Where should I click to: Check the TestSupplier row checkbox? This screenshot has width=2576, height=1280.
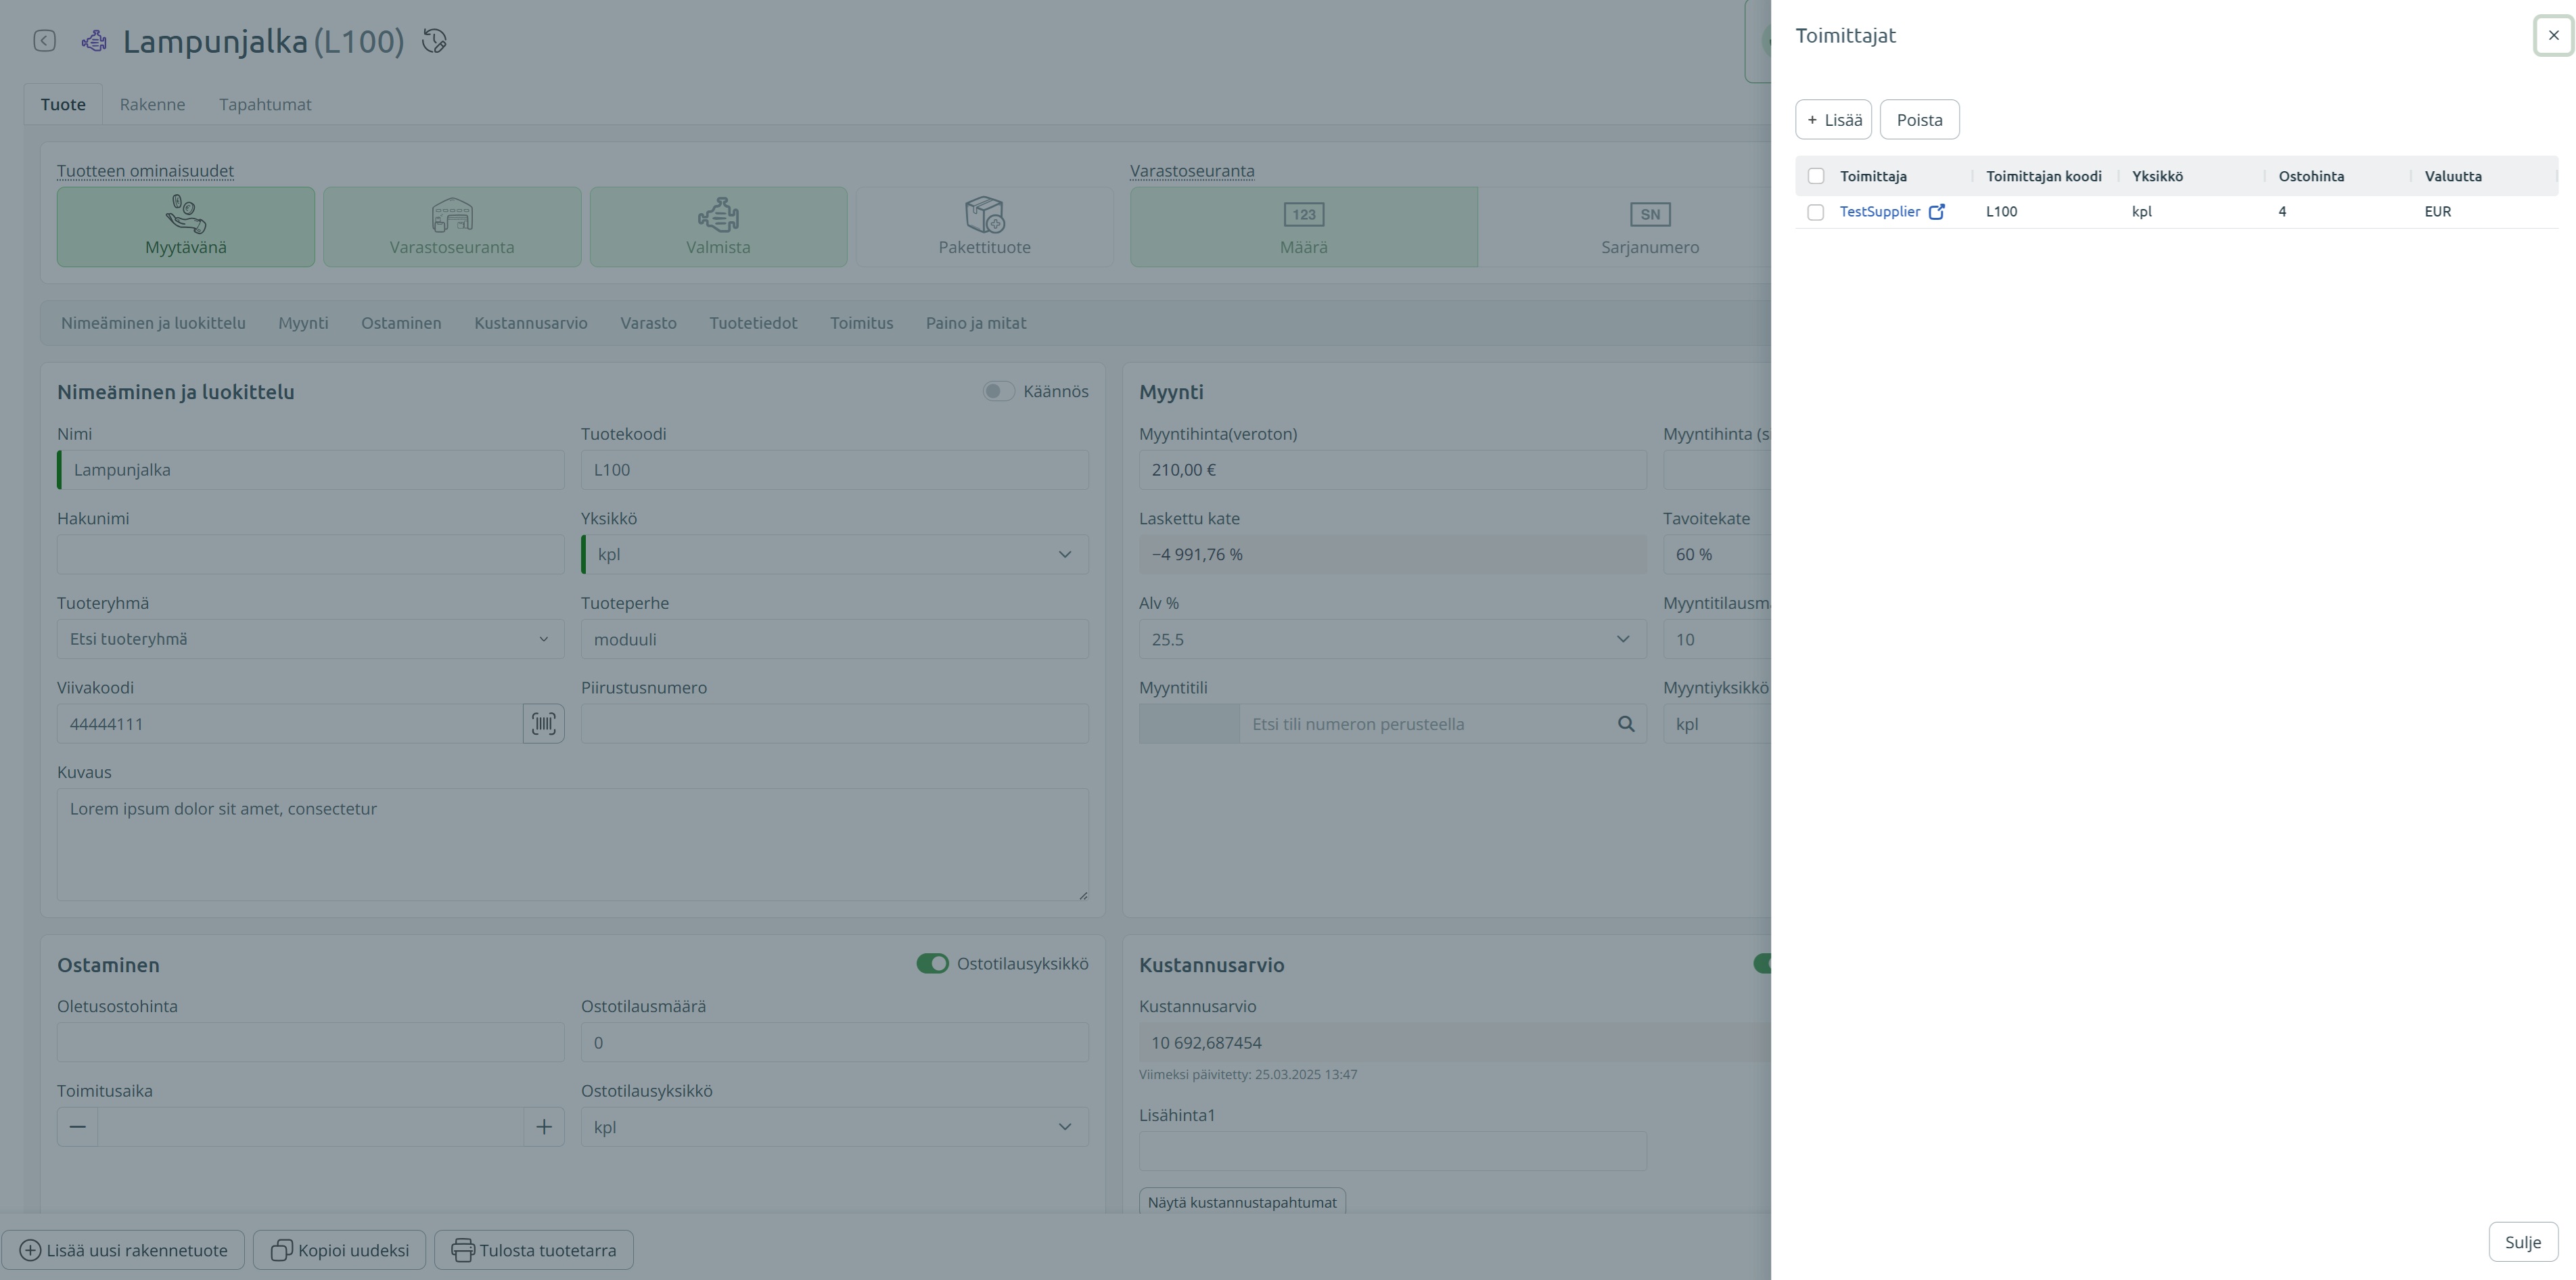1816,212
